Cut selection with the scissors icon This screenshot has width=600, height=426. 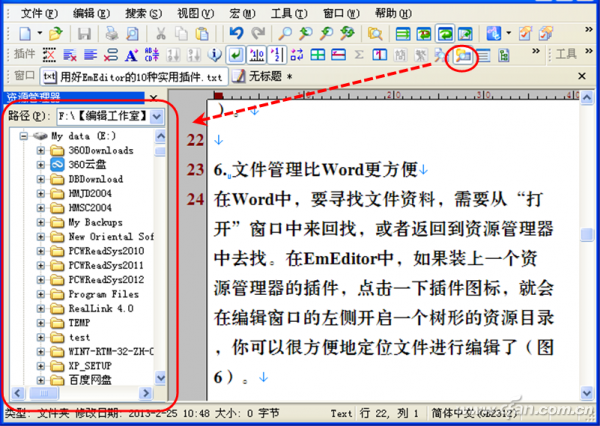[161, 34]
